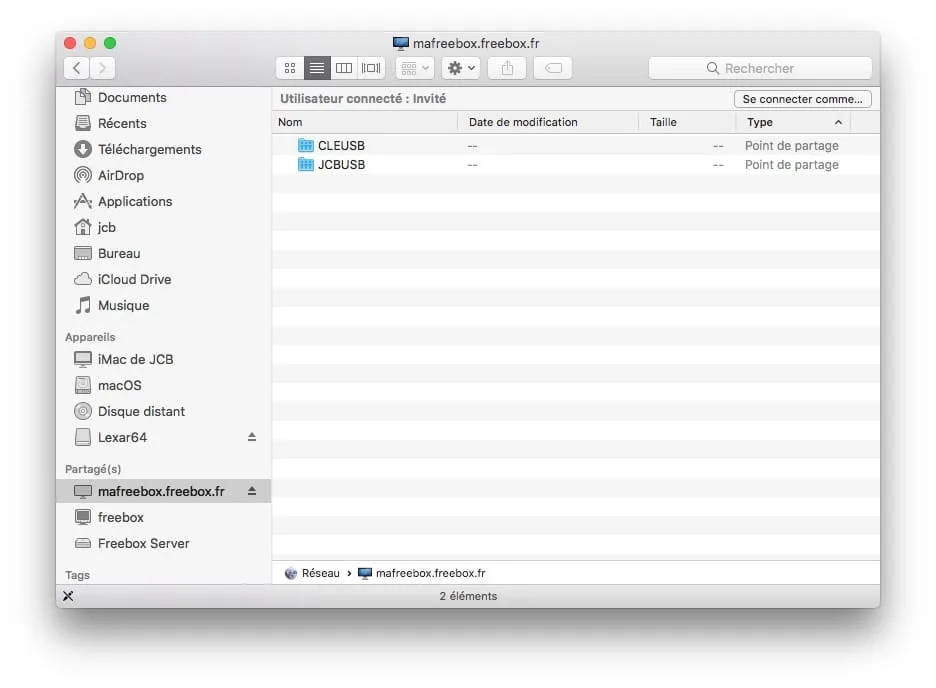
Task: Click the window title computer icon
Action: (401, 43)
